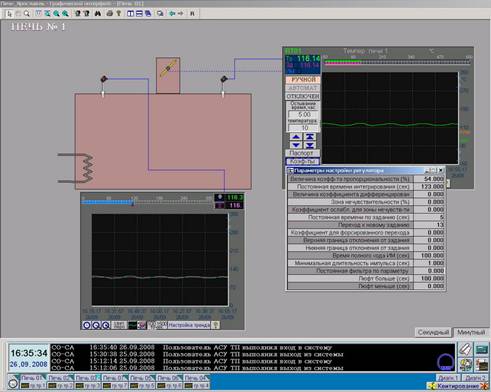Click the eraser icon beside the event log
The width and height of the screenshot is (491, 392).
click(x=465, y=349)
